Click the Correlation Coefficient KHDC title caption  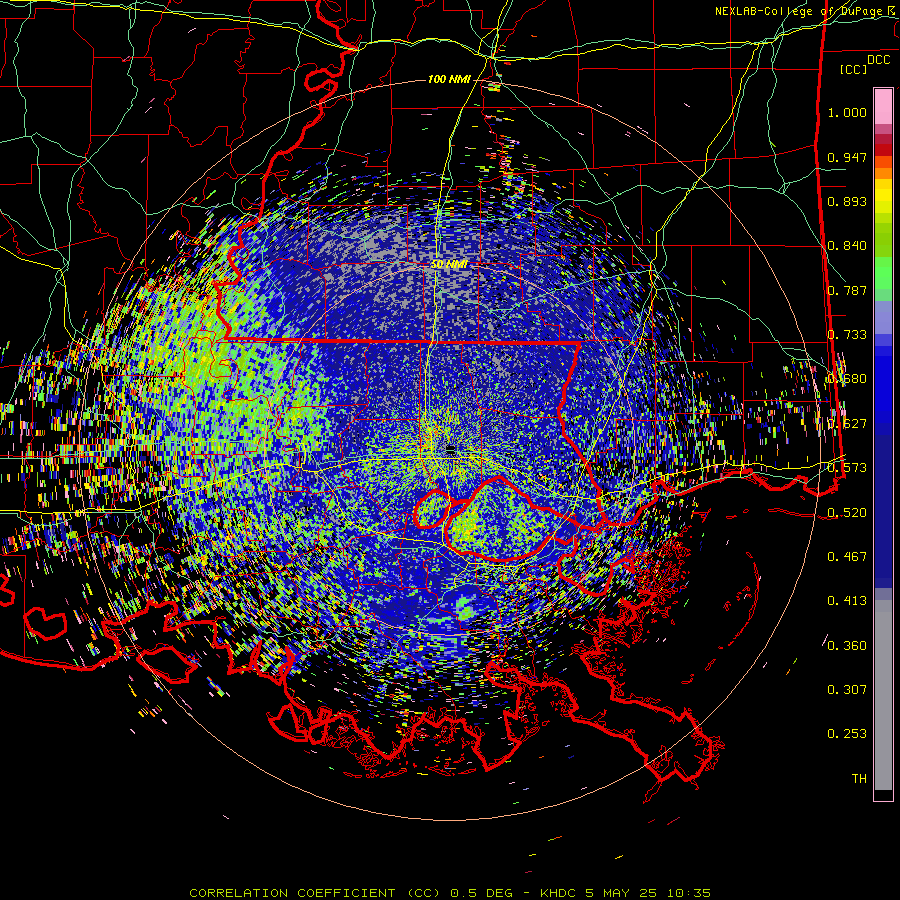[x=450, y=893]
